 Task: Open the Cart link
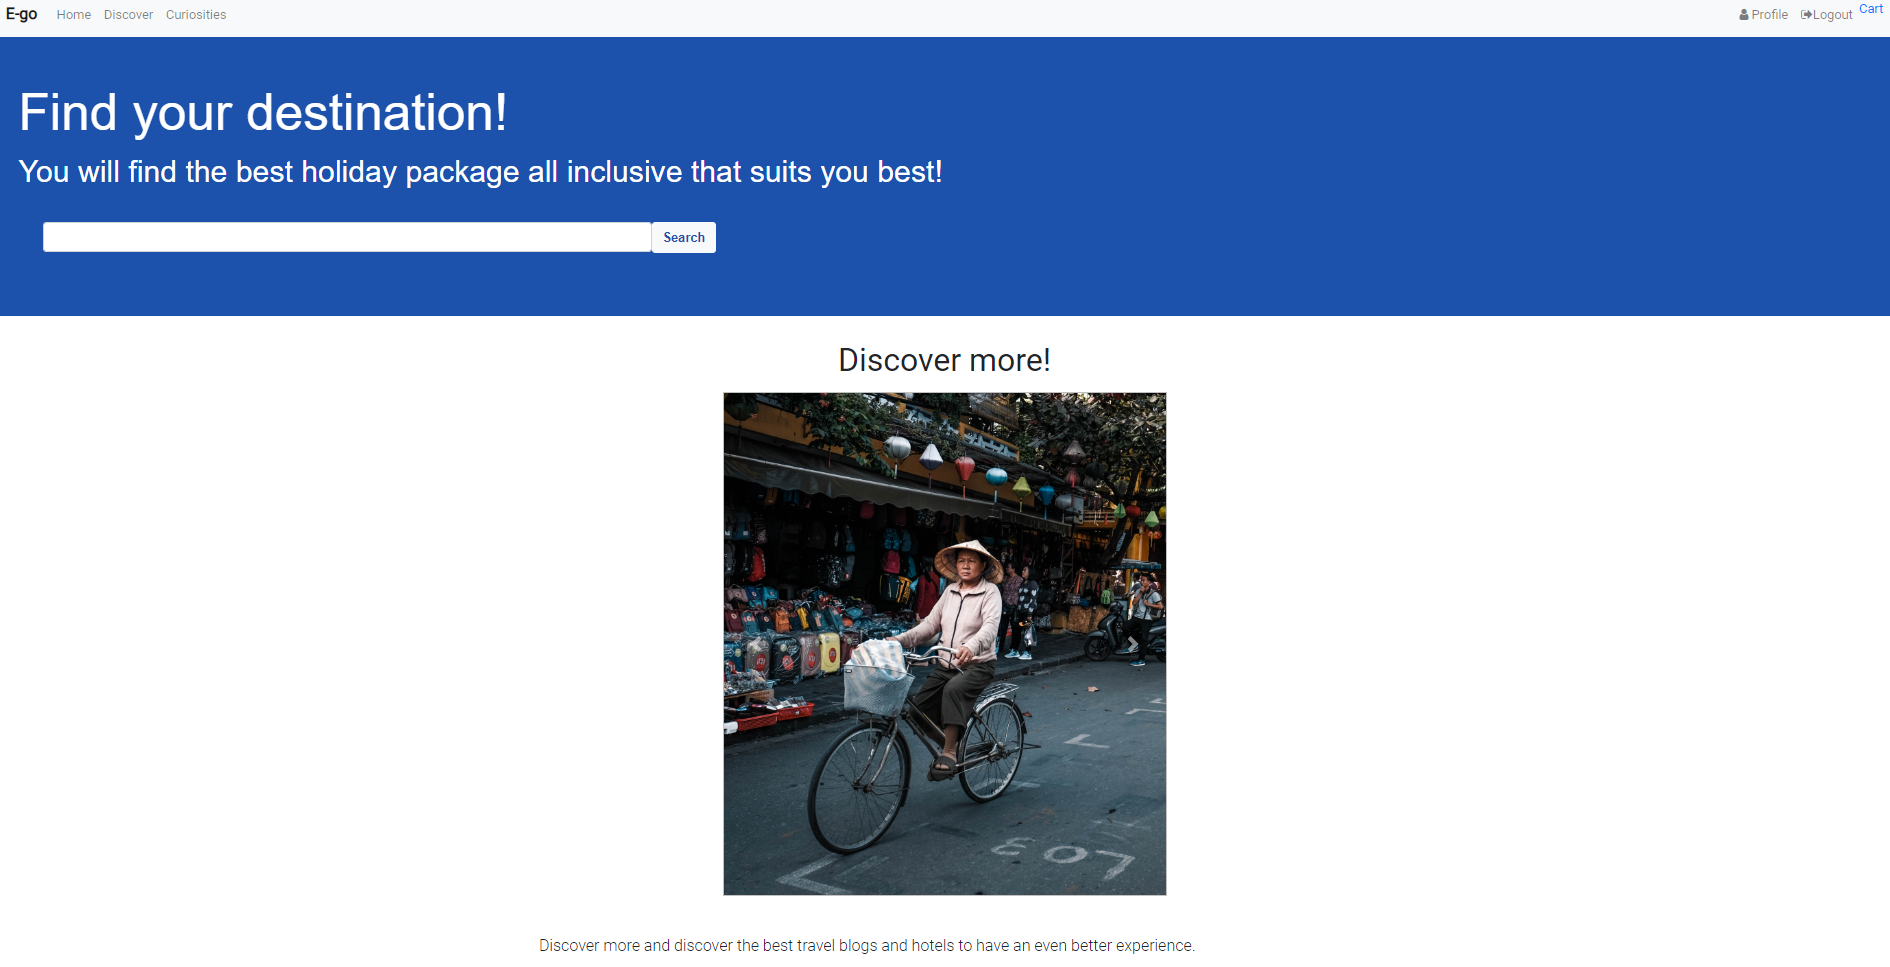click(x=1871, y=9)
